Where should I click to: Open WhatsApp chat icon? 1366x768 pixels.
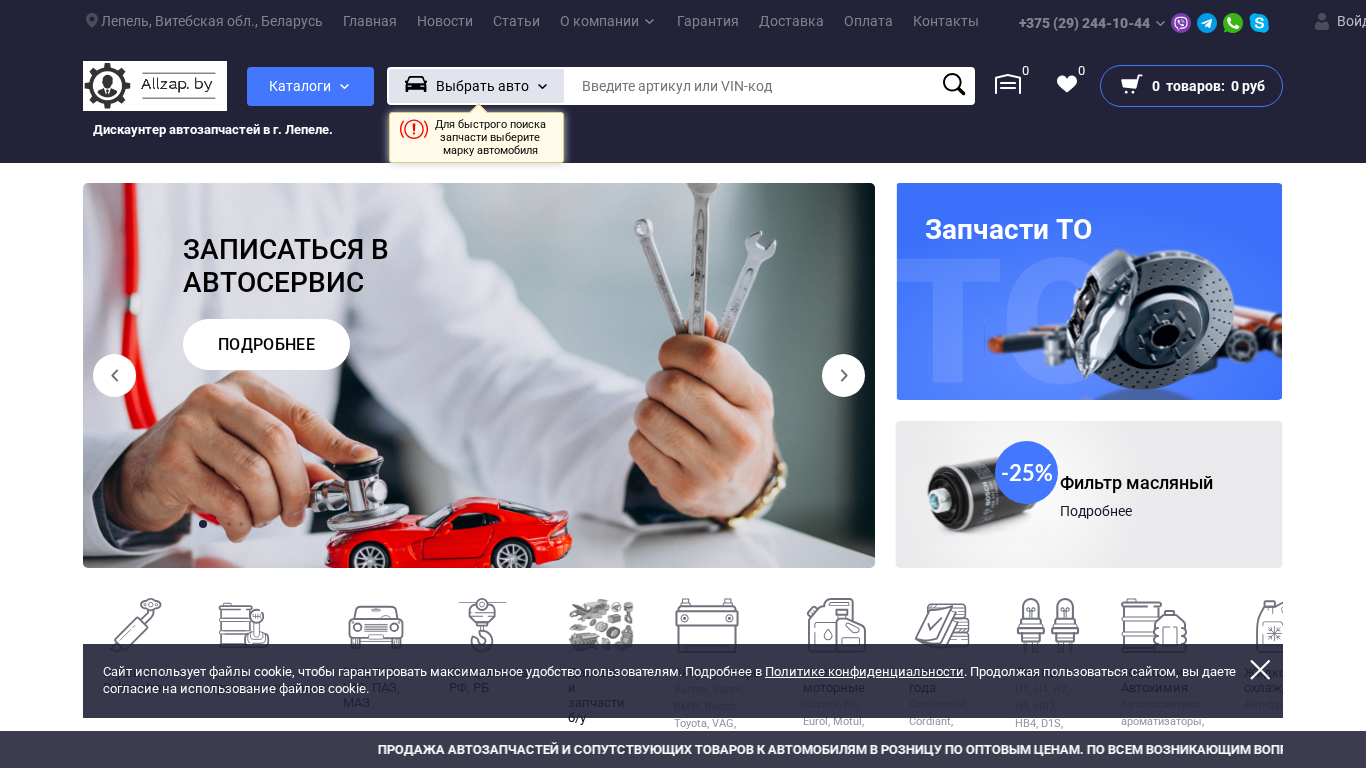click(1233, 23)
